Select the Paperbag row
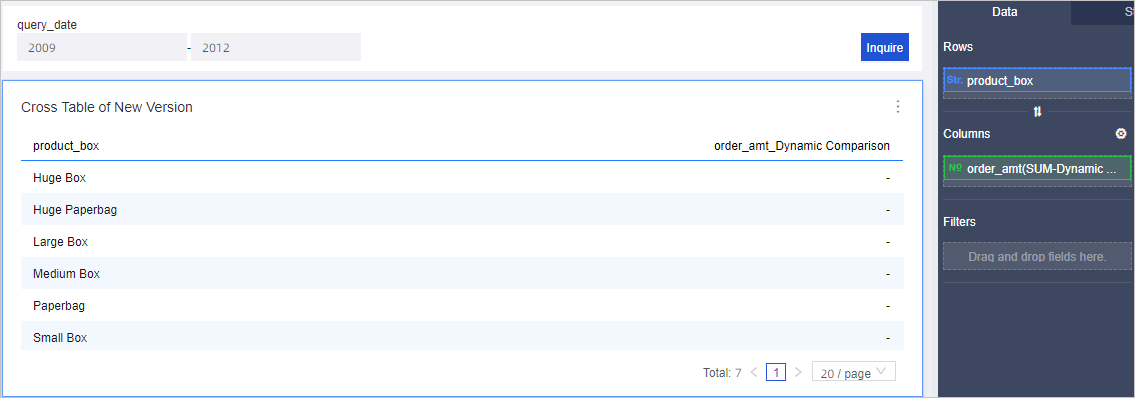The image size is (1135, 398). click(462, 305)
